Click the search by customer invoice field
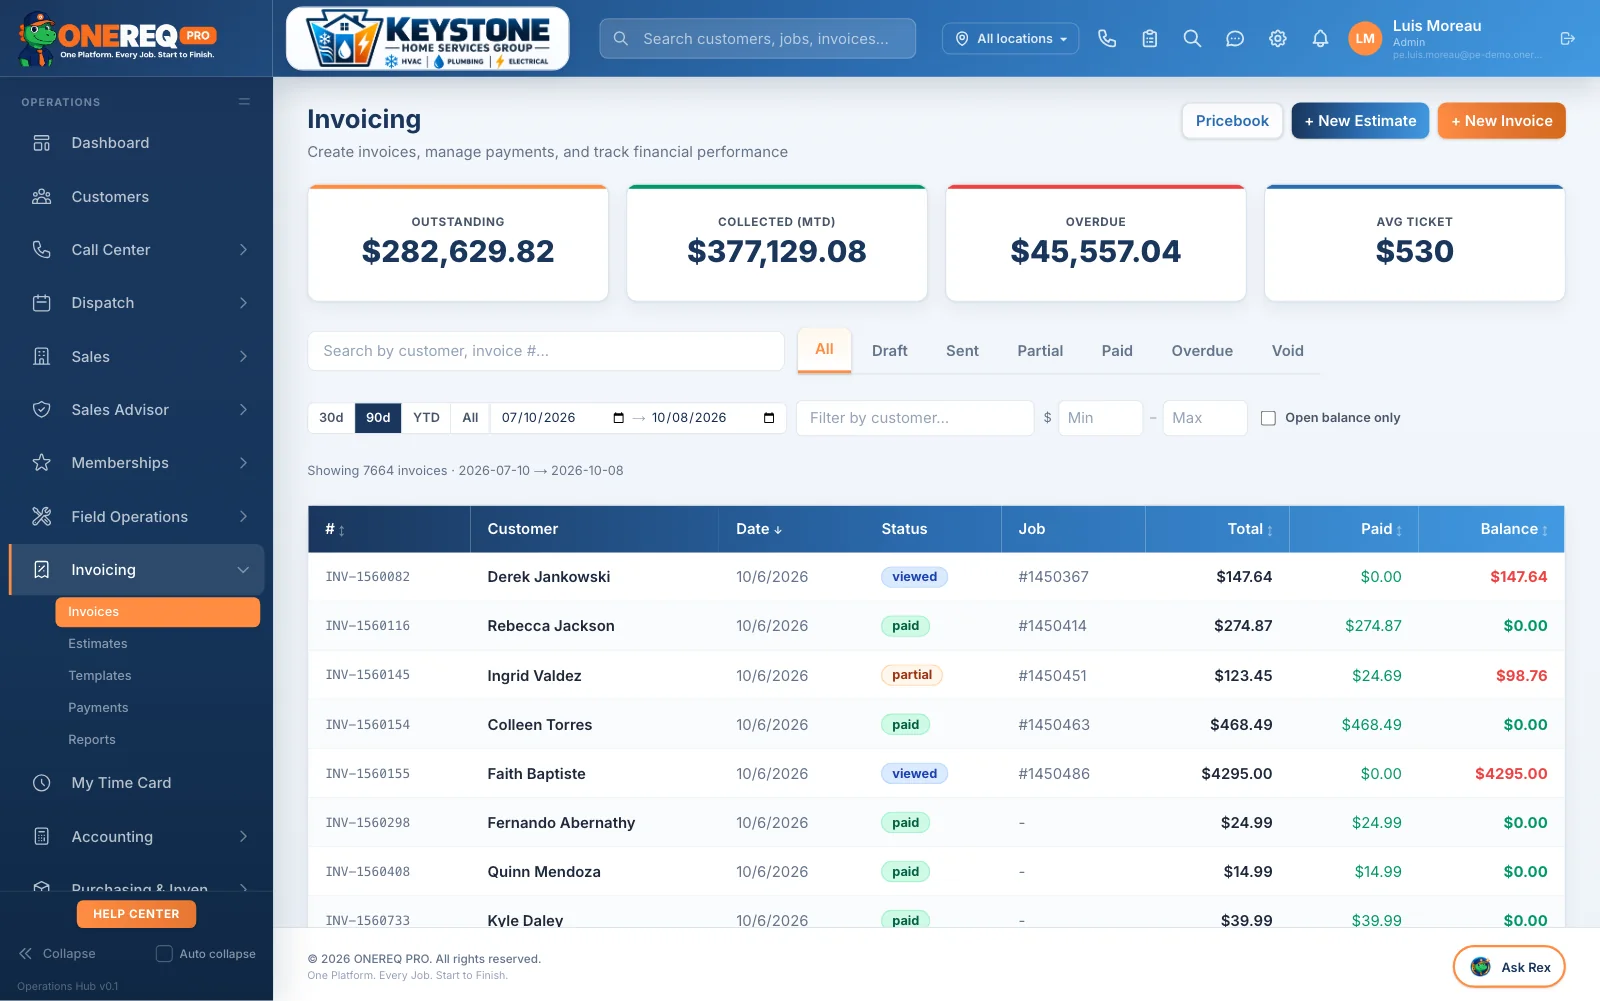The width and height of the screenshot is (1600, 1001). 546,351
